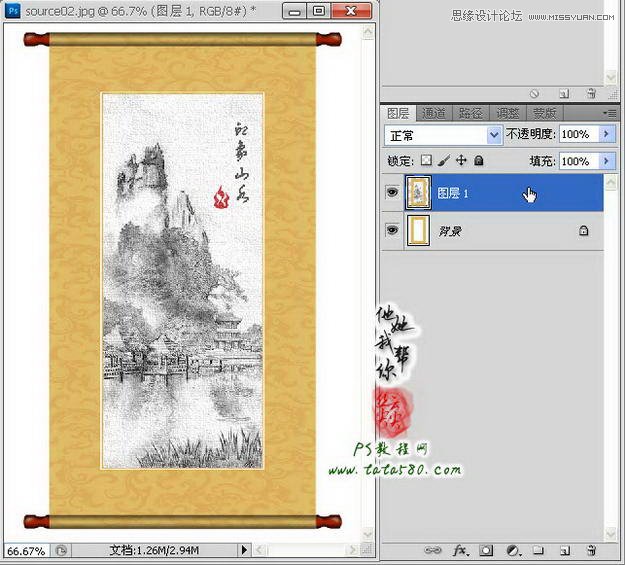Select the 背景 layer row
This screenshot has height=565, width=625.
(492, 230)
